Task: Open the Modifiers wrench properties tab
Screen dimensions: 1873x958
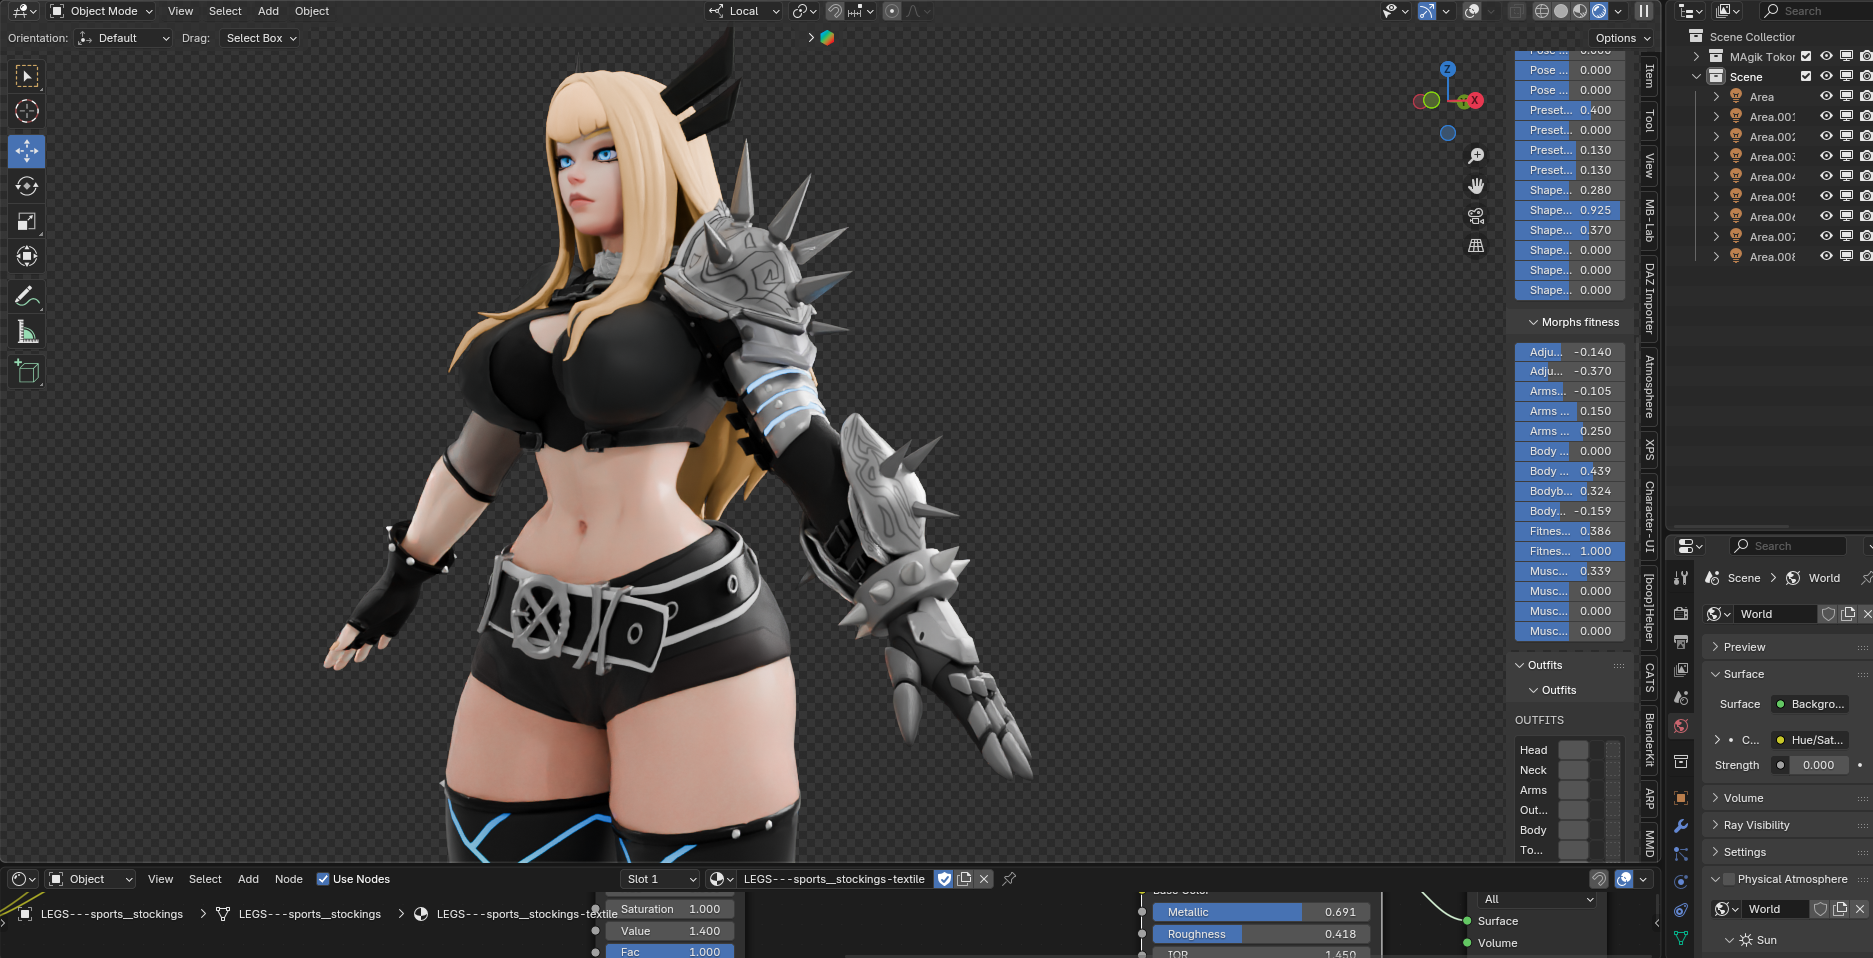Action: (x=1681, y=826)
